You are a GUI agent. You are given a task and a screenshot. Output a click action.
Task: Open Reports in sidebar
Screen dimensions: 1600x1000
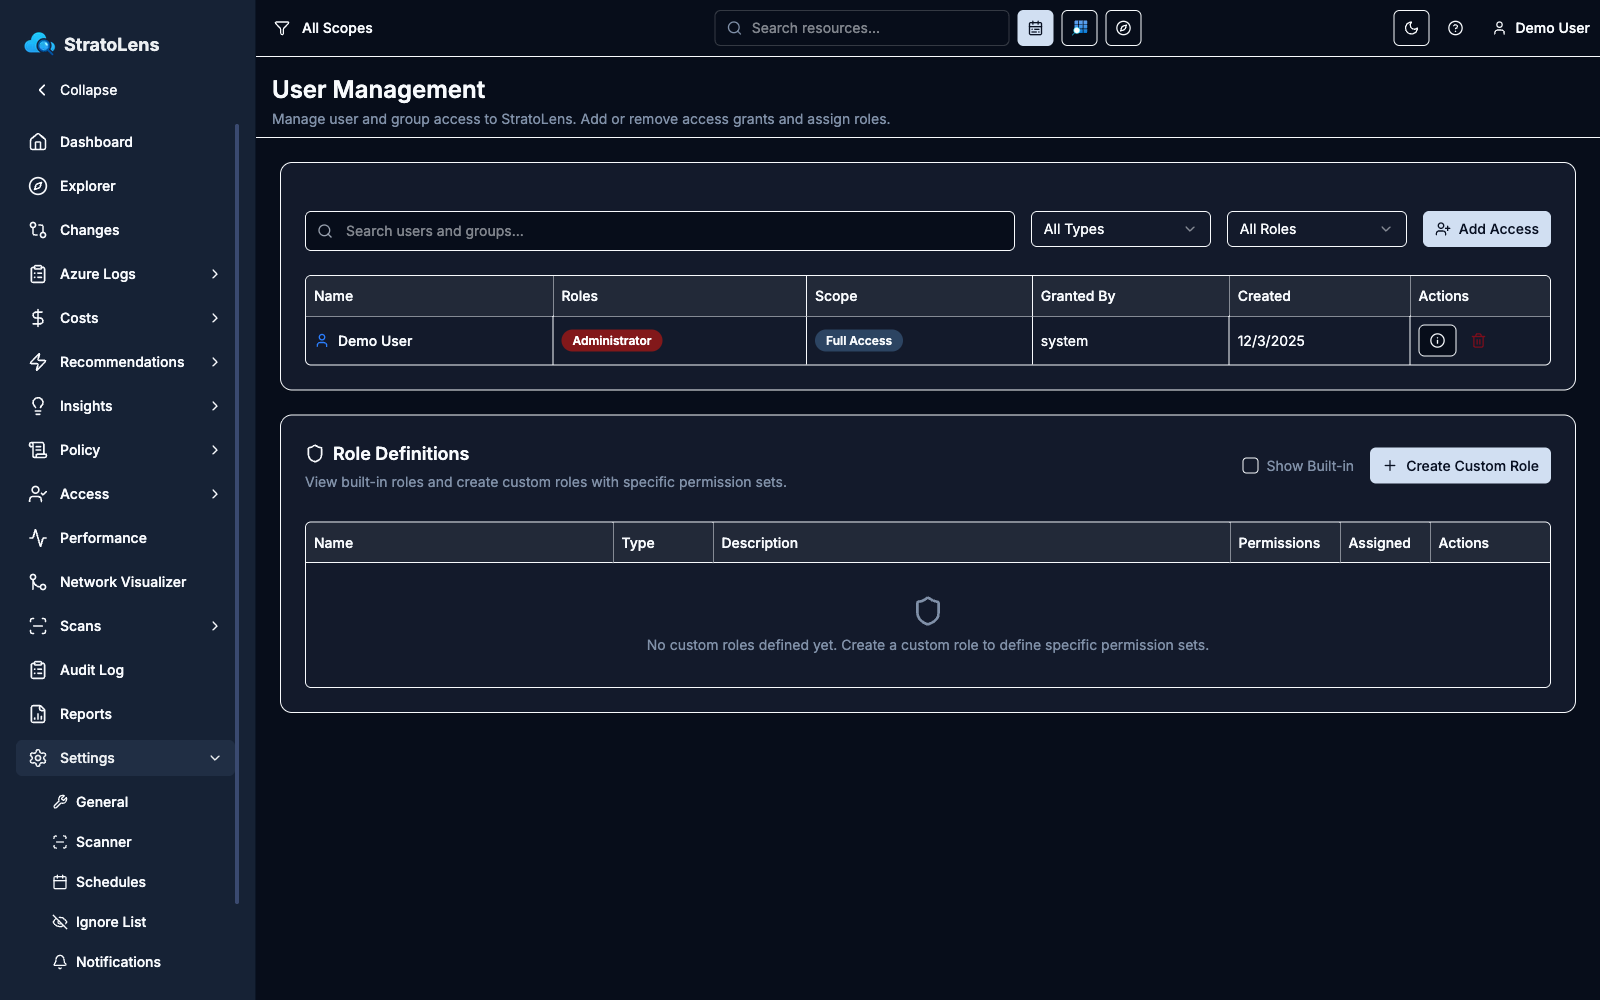(125, 714)
